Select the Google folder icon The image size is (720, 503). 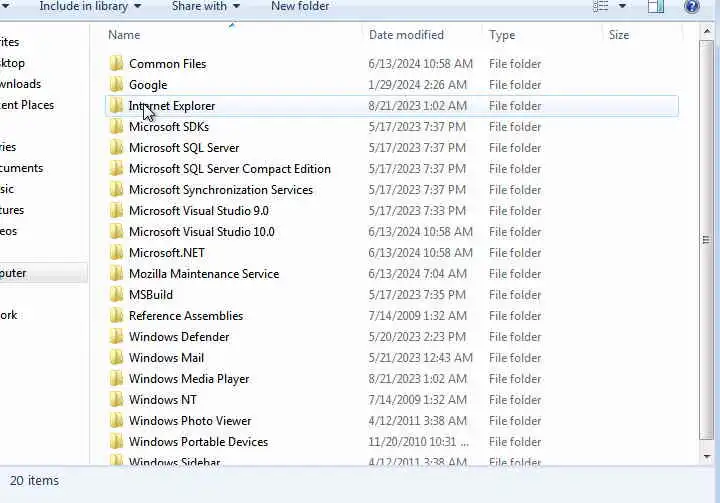pos(117,85)
